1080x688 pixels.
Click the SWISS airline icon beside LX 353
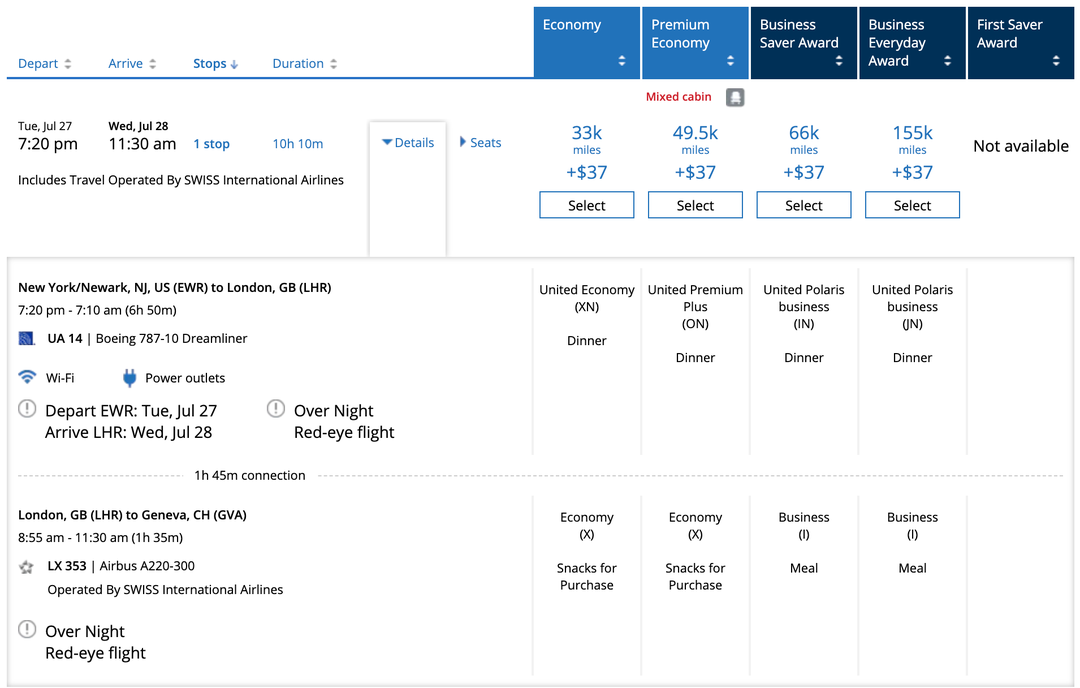27,566
